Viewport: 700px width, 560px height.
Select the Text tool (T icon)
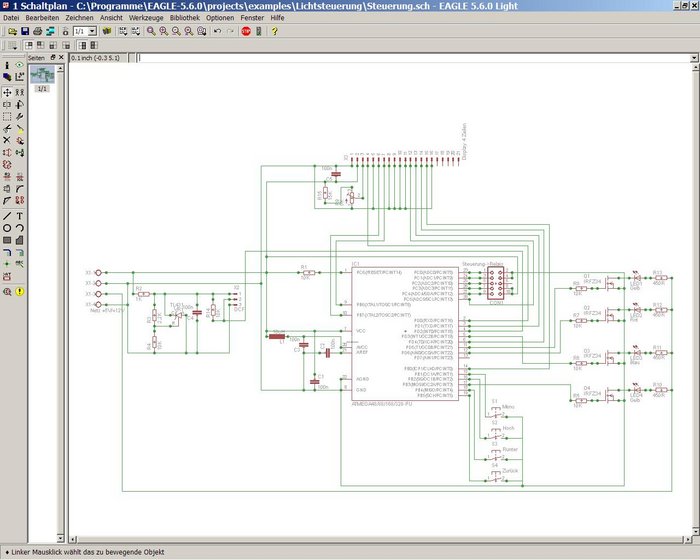(20, 215)
